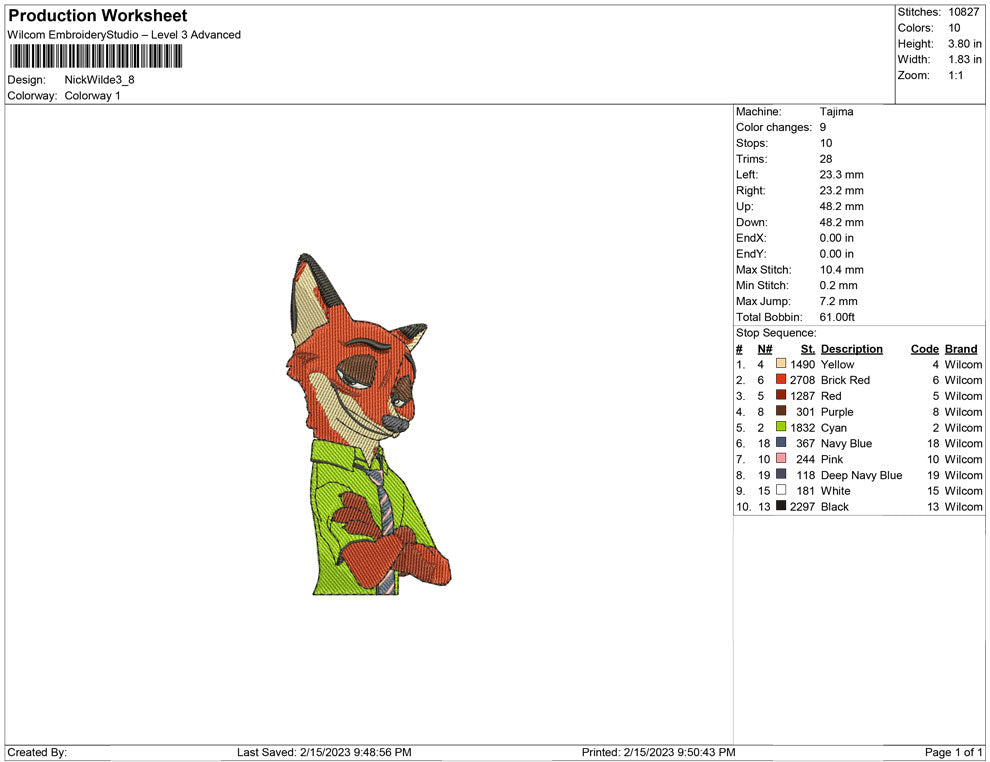Click the Brick Red thread color swatch

(x=781, y=379)
